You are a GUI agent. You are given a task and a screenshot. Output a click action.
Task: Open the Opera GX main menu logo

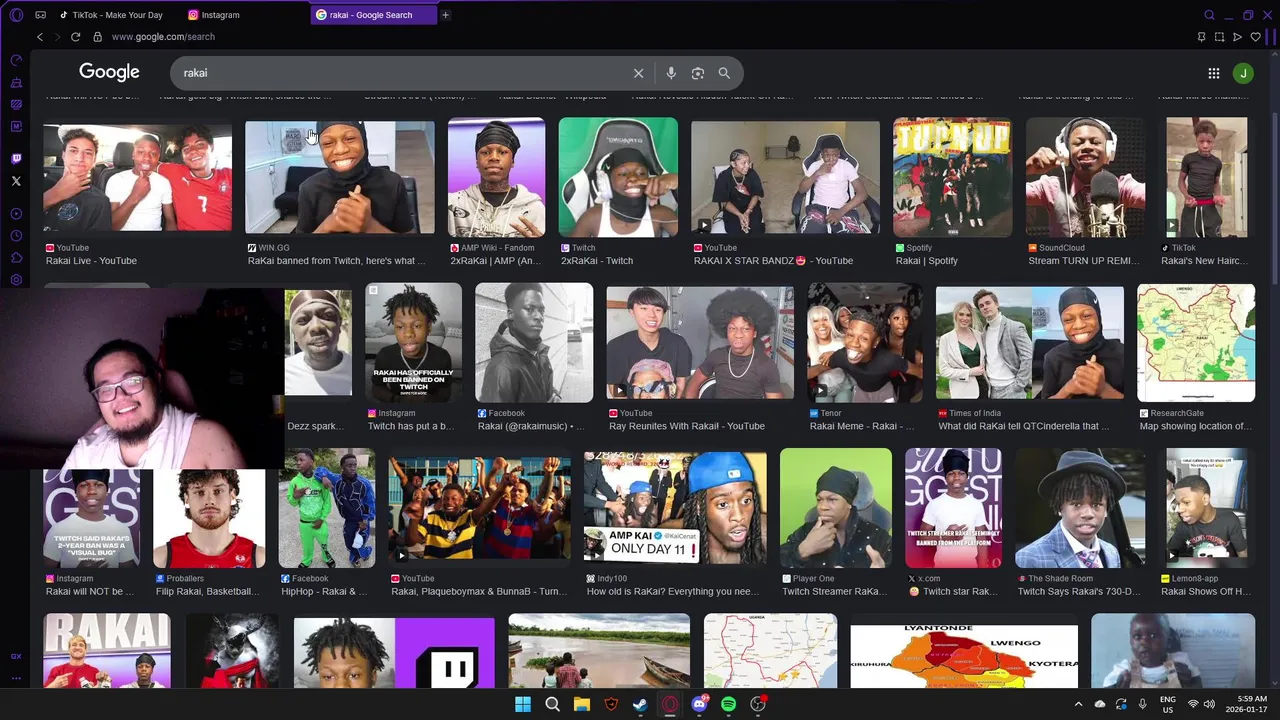tap(16, 15)
